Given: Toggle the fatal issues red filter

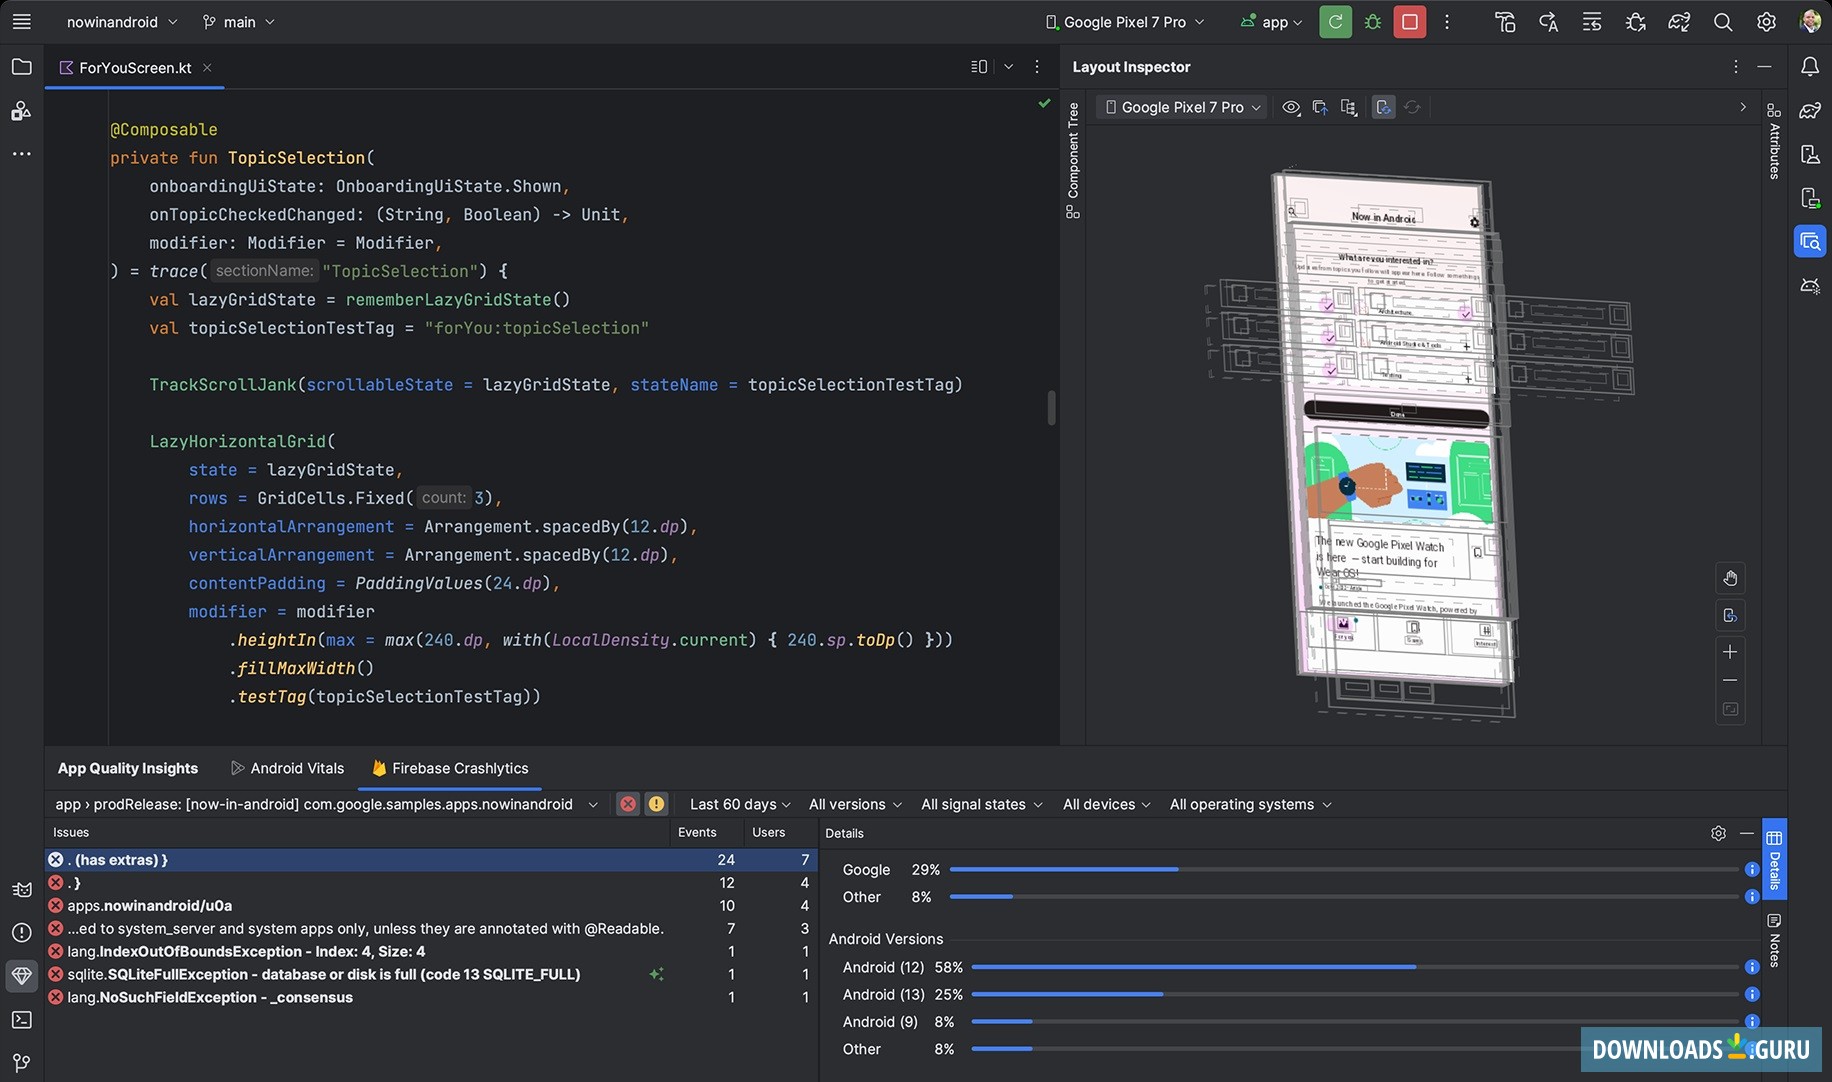Looking at the screenshot, I should coord(627,804).
